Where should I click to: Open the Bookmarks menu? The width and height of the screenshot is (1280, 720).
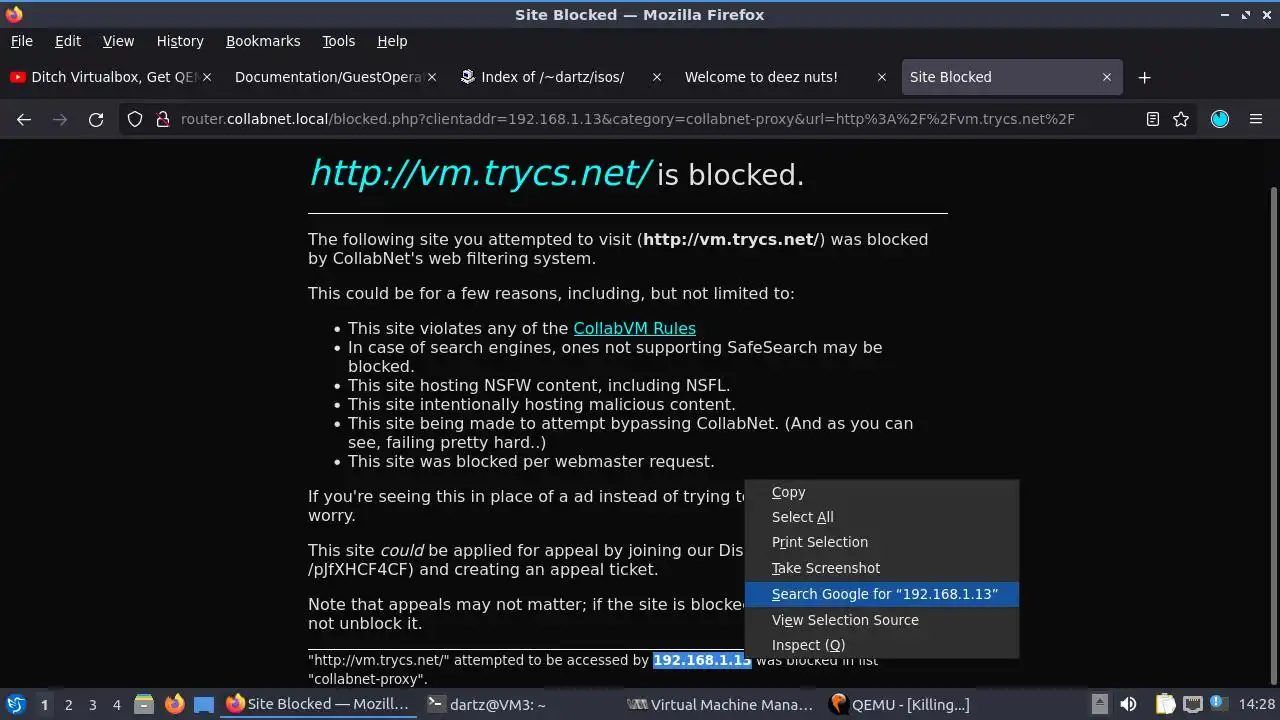tap(263, 41)
